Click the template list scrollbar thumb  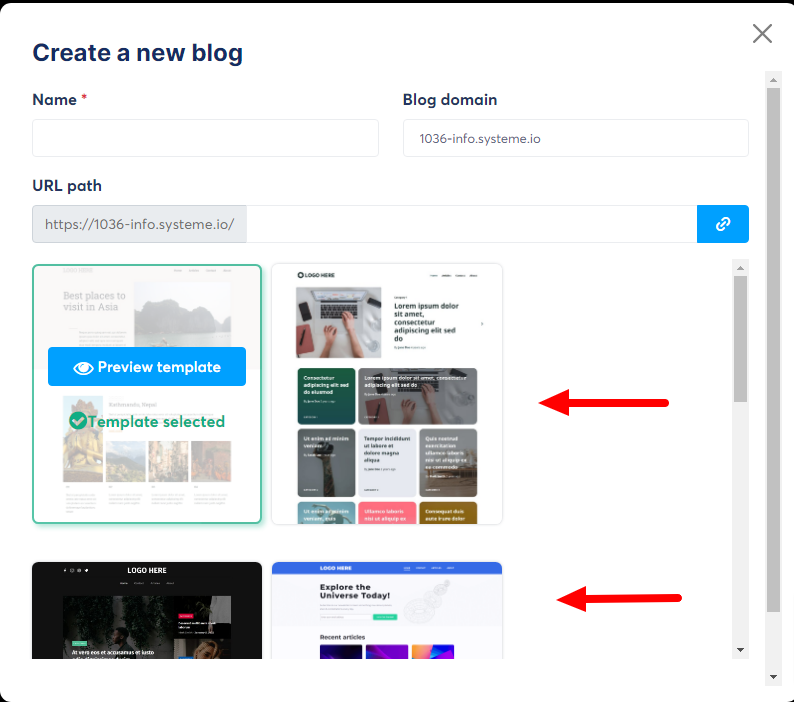point(740,339)
